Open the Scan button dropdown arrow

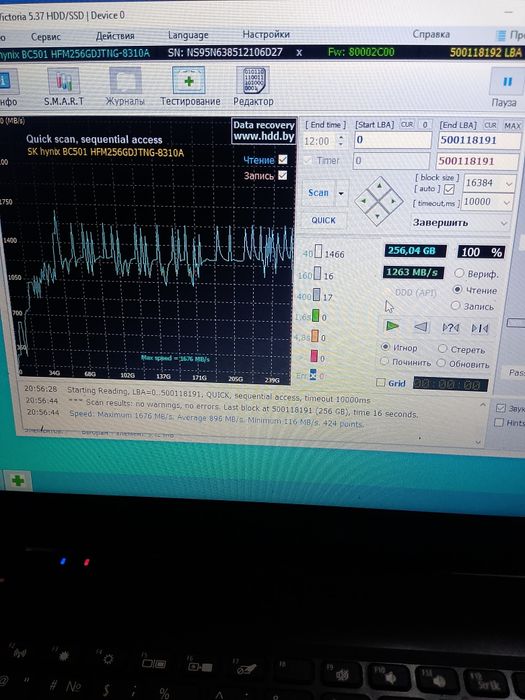(342, 194)
